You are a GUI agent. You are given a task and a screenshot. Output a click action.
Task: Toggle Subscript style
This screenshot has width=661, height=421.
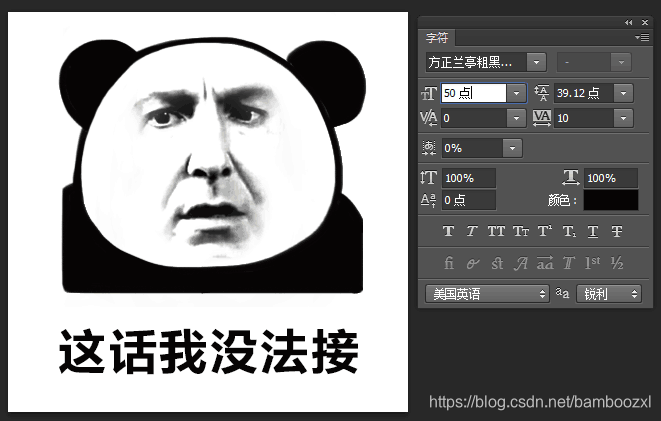(x=569, y=231)
